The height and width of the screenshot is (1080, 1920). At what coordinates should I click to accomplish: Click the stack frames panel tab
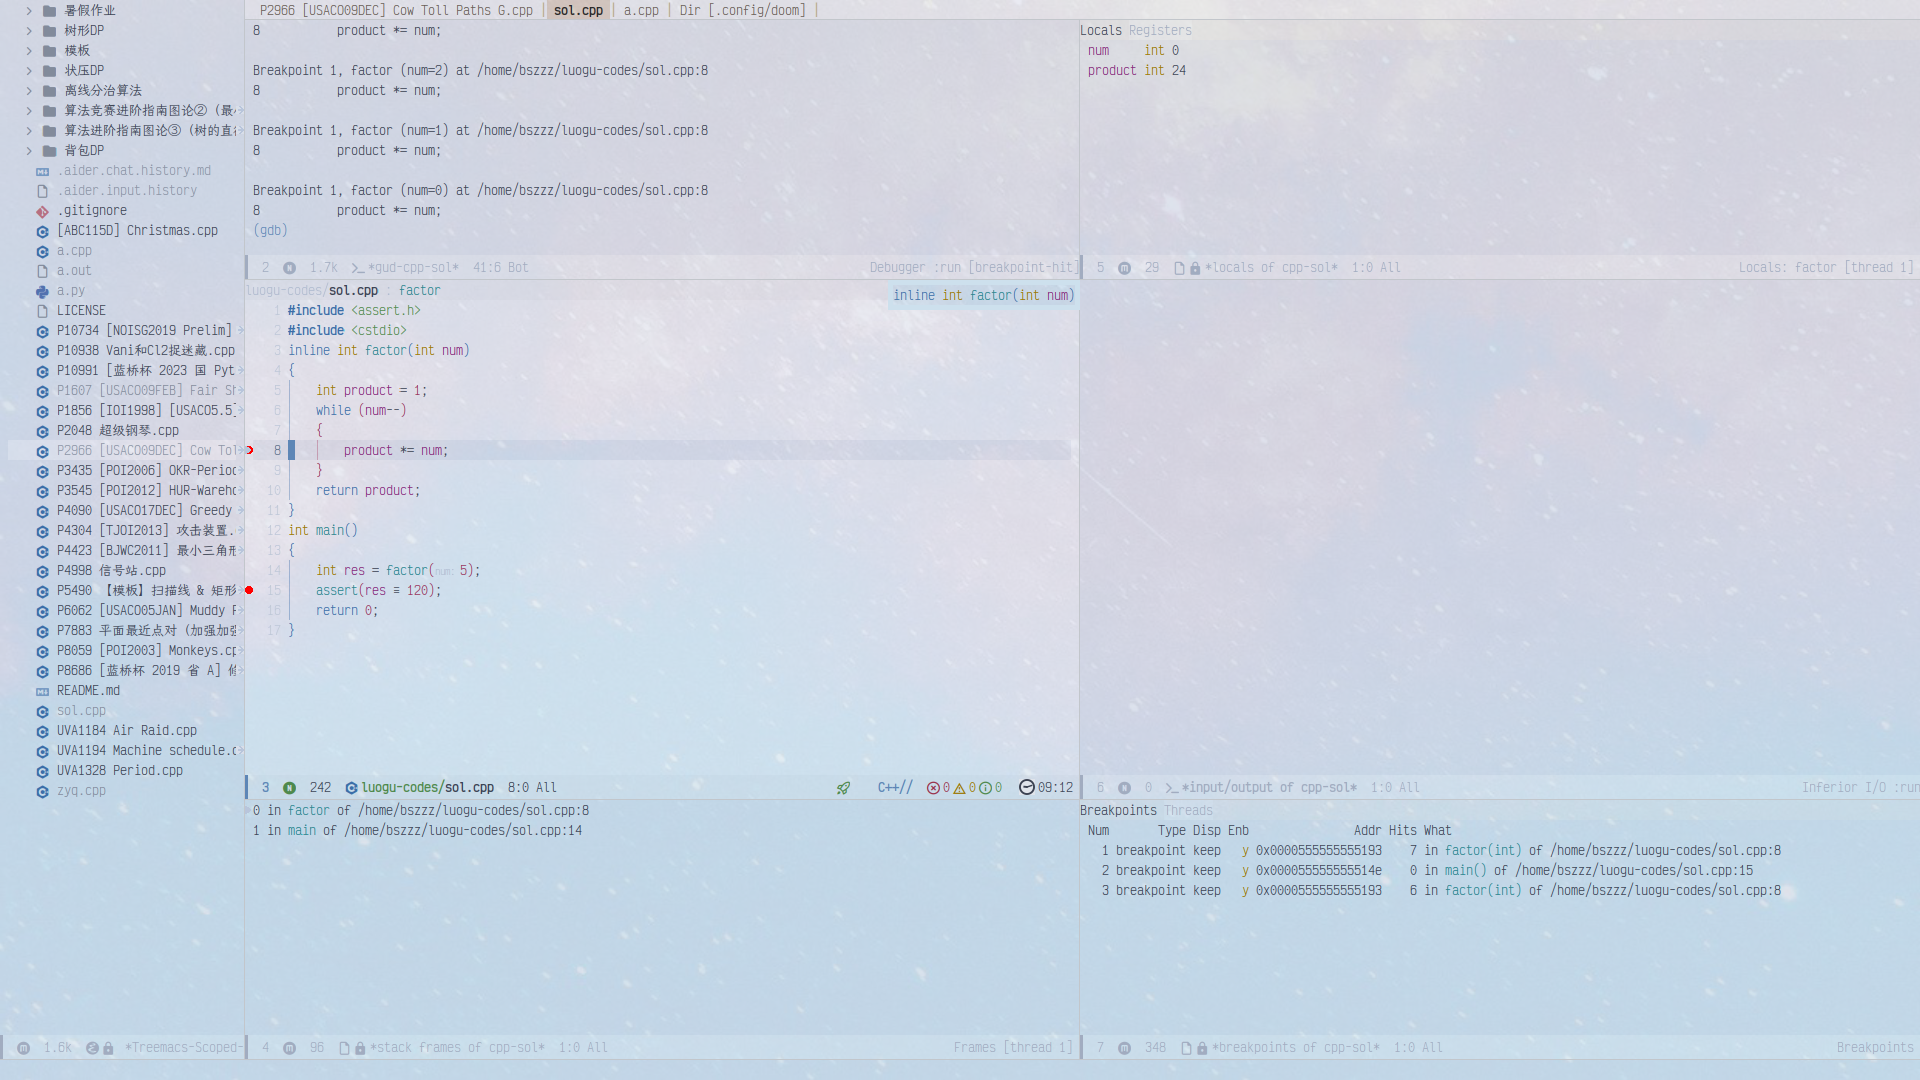[x=456, y=1046]
